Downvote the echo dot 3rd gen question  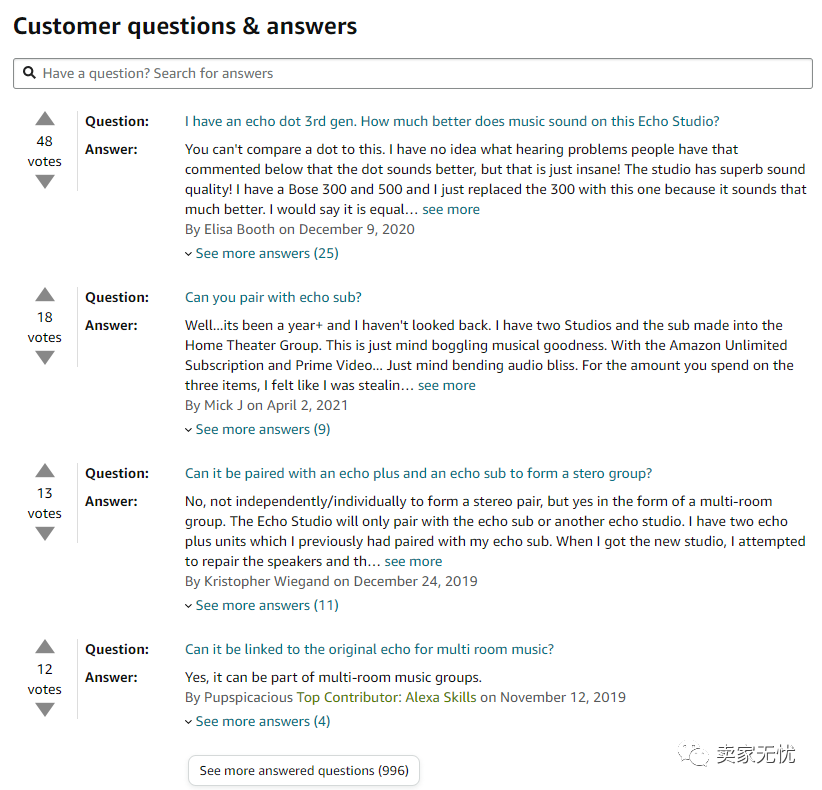click(45, 182)
